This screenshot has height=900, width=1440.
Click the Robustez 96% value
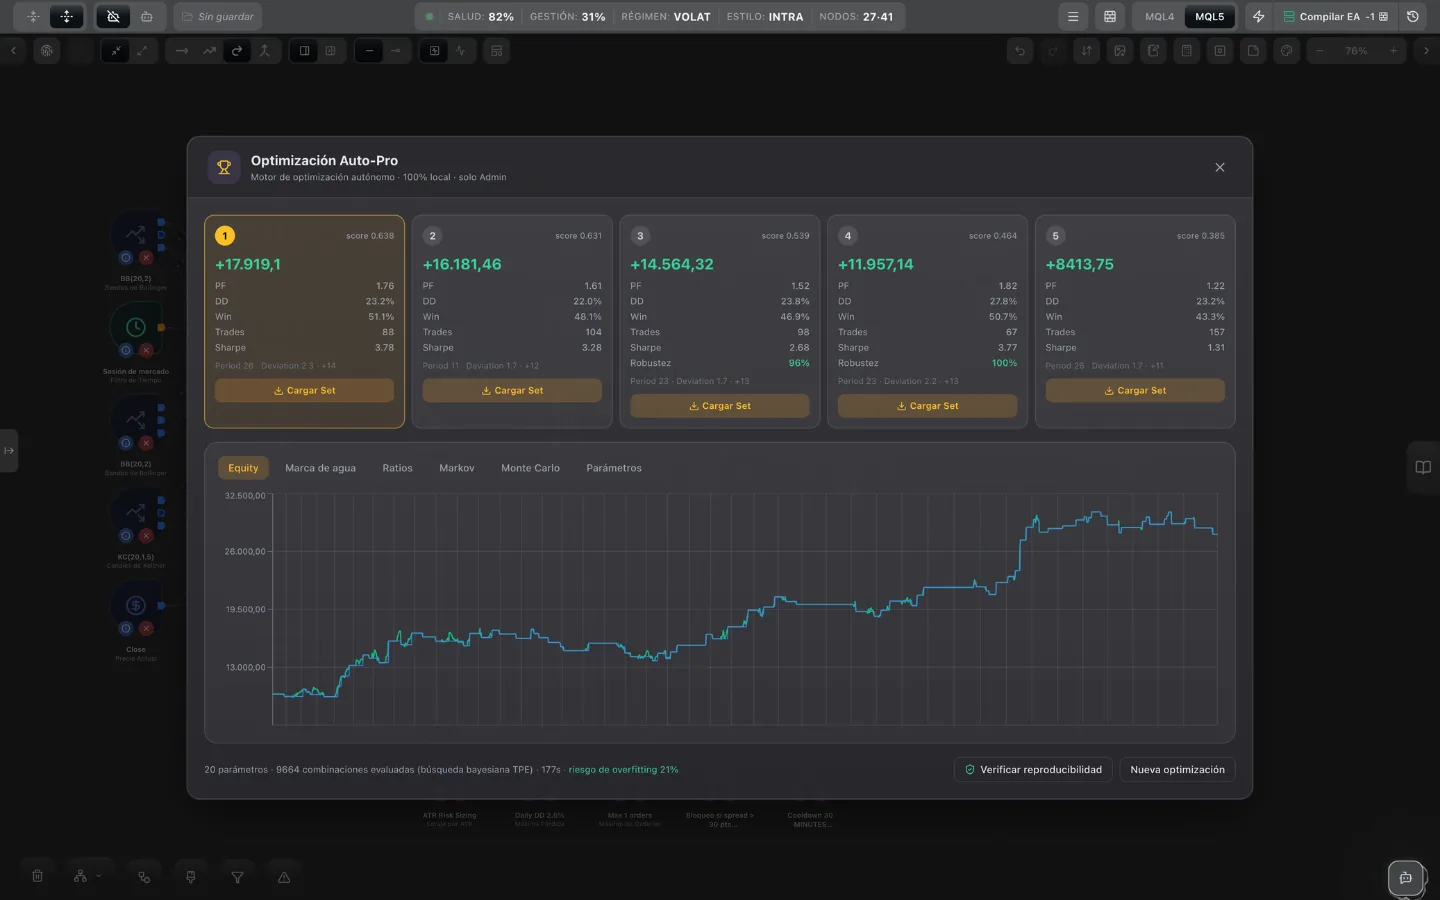(799, 363)
